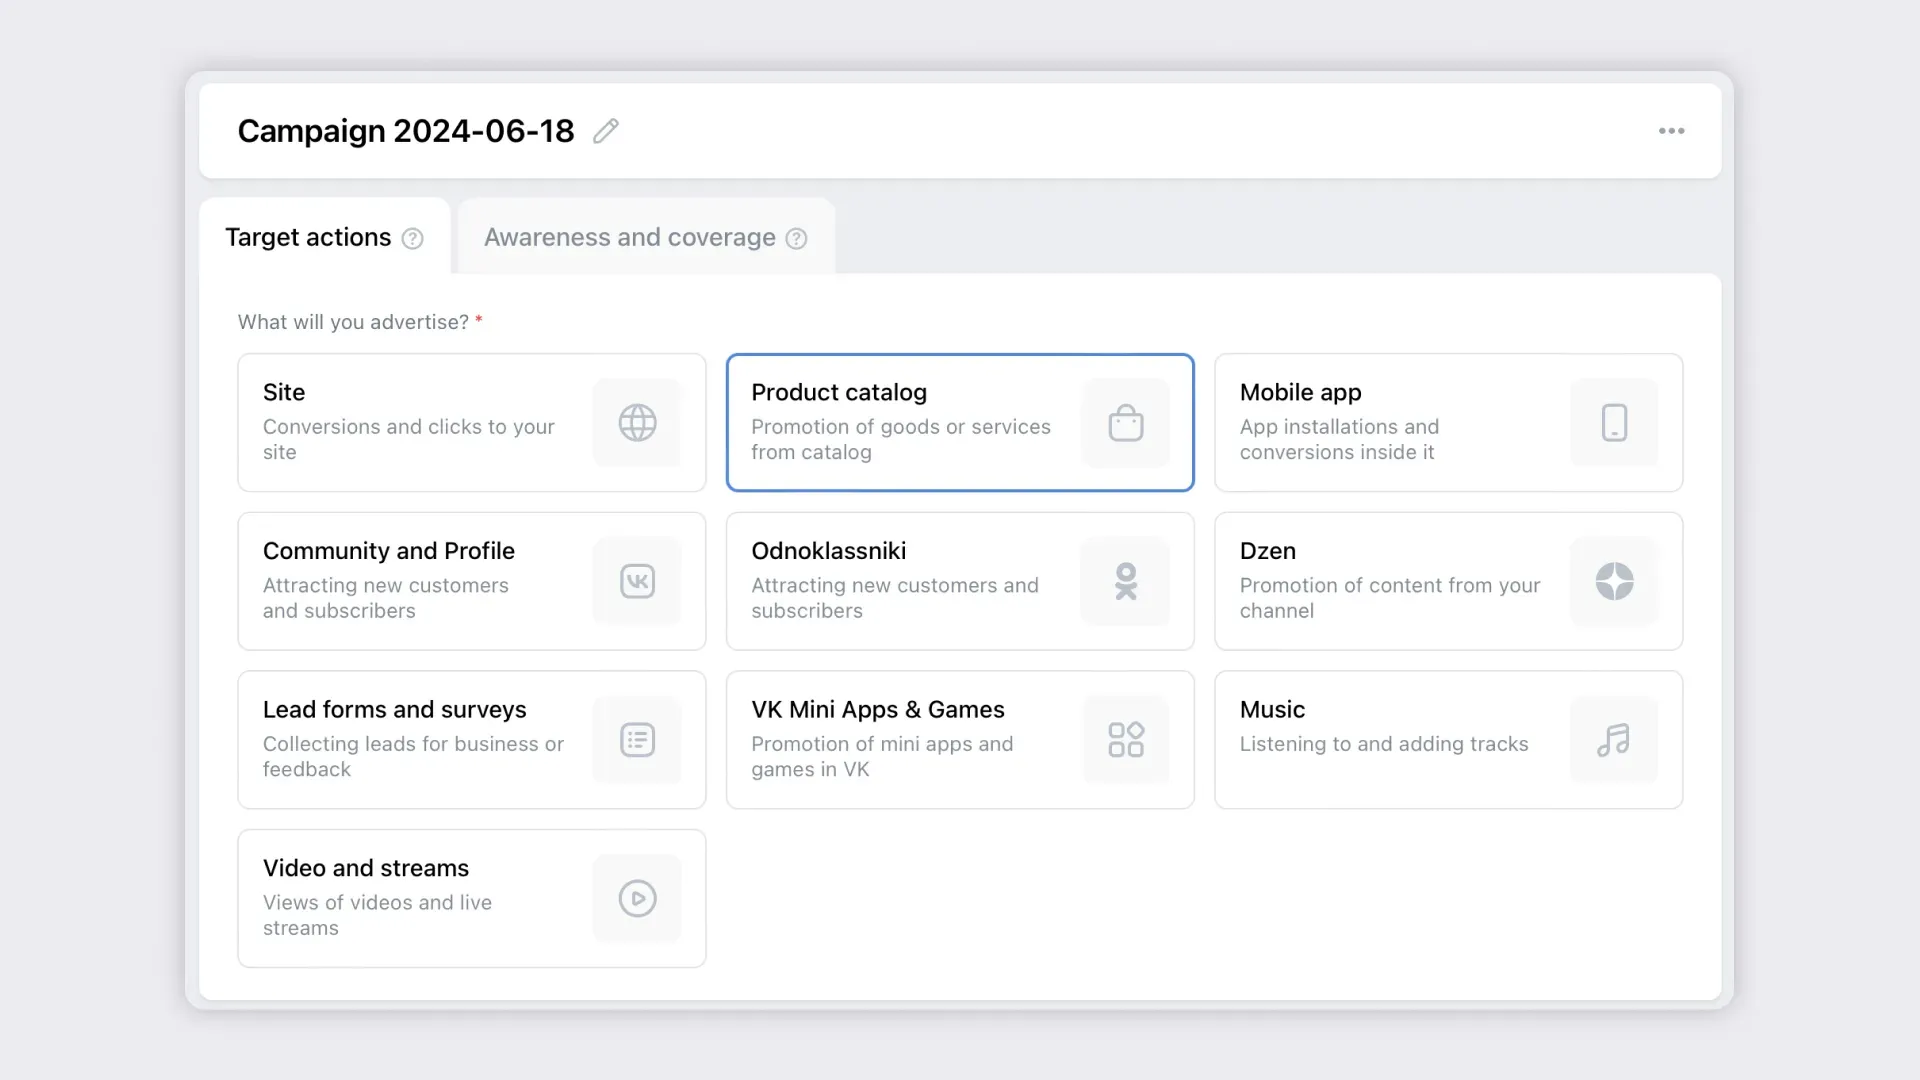Click the pencil icon to rename campaign
This screenshot has height=1080, width=1920.
tap(606, 131)
